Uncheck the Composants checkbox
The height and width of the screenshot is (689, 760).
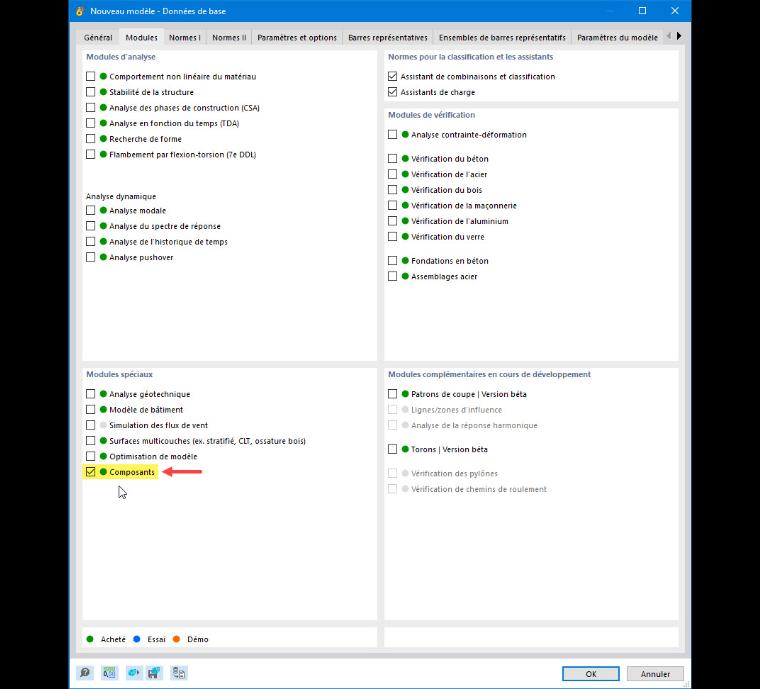[x=90, y=471]
